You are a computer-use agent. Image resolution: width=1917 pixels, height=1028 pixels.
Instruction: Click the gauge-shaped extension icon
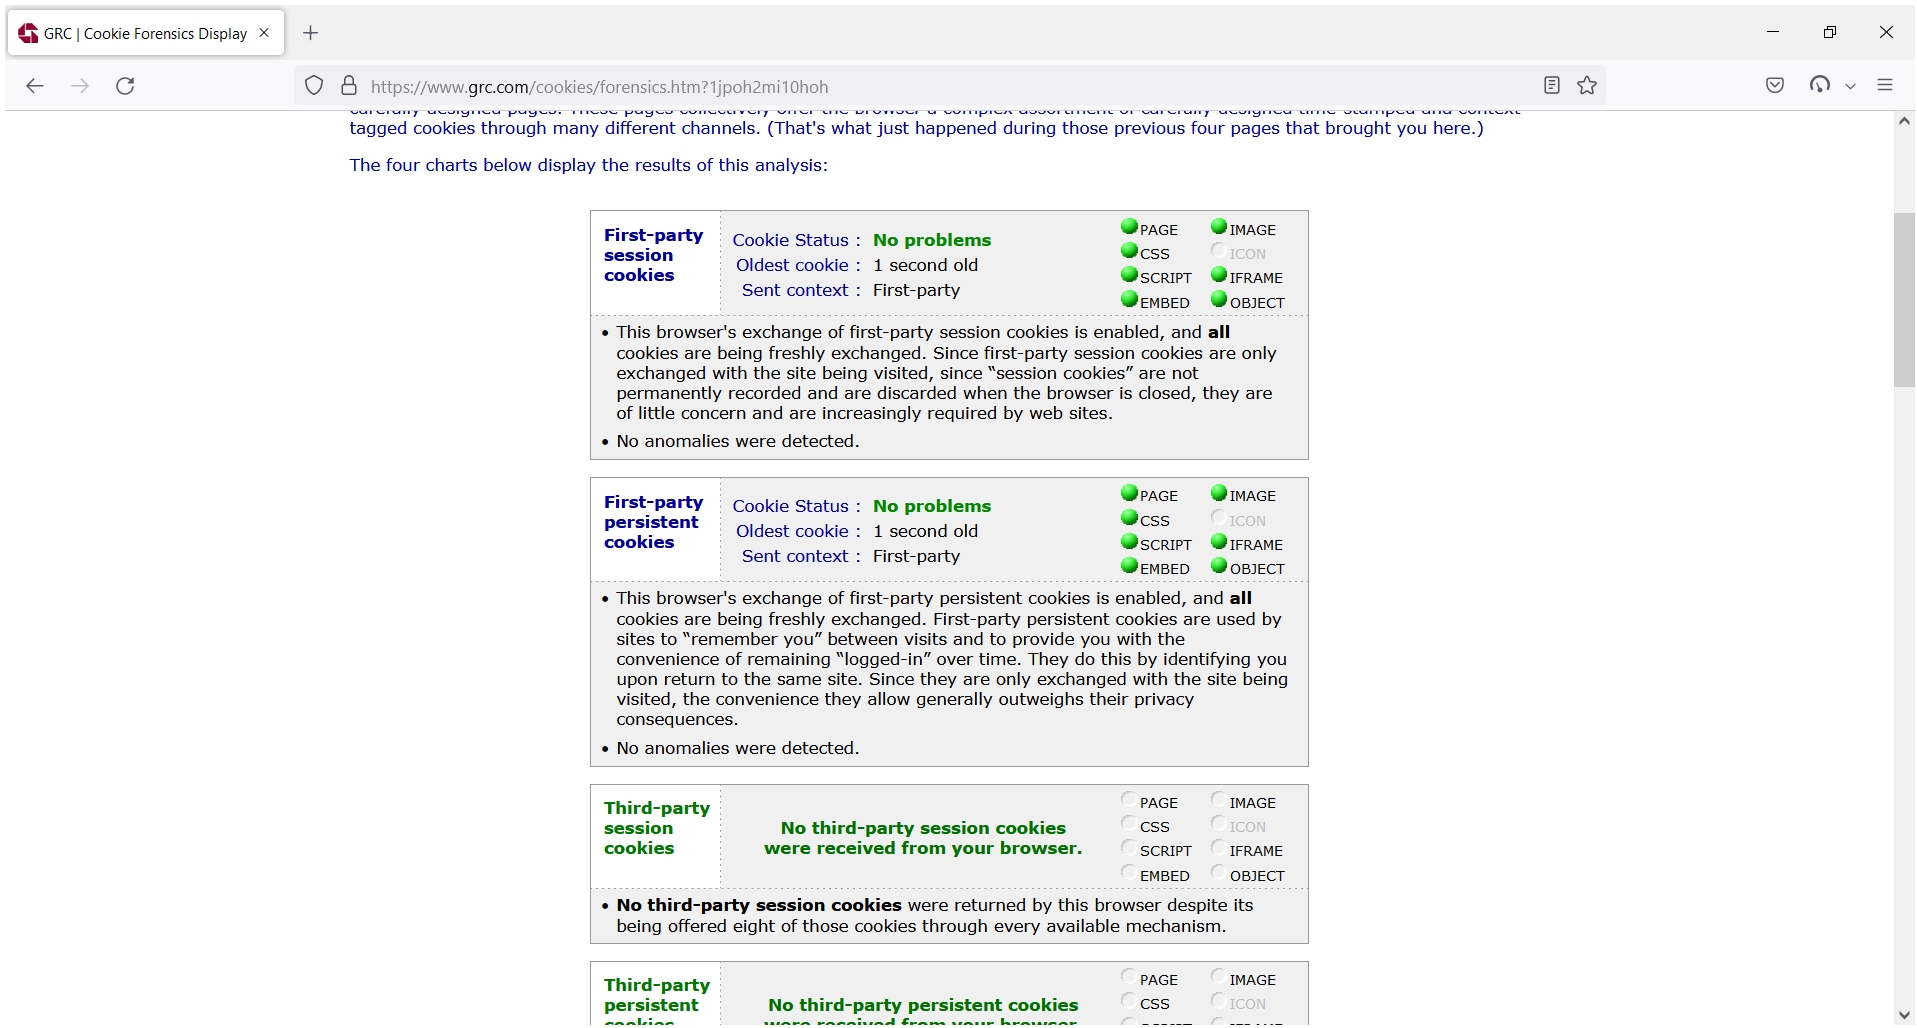1822,85
